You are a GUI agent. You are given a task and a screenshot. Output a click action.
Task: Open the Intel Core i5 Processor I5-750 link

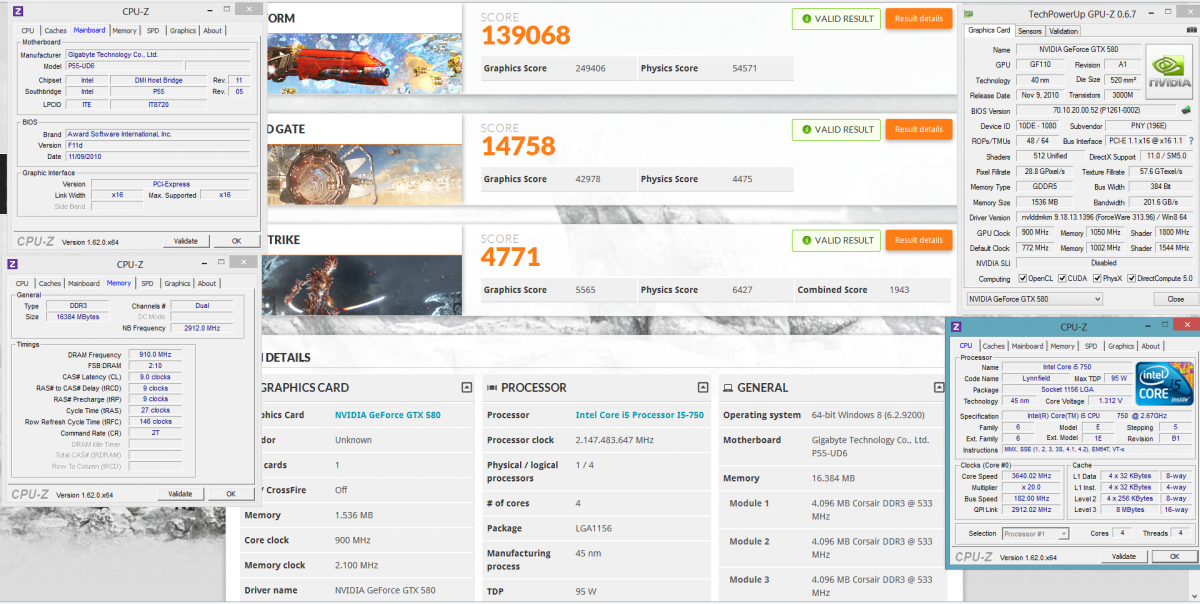640,415
